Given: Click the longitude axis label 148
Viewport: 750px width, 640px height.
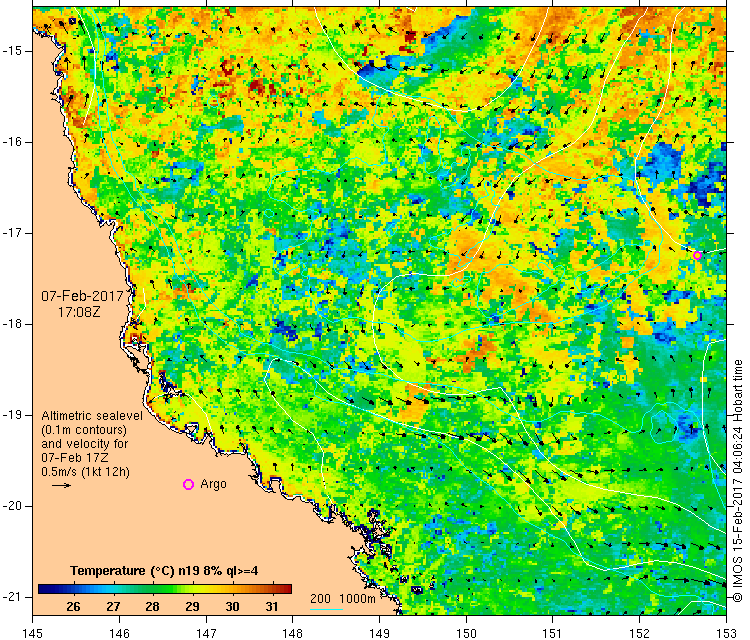Looking at the screenshot, I should coord(293,633).
